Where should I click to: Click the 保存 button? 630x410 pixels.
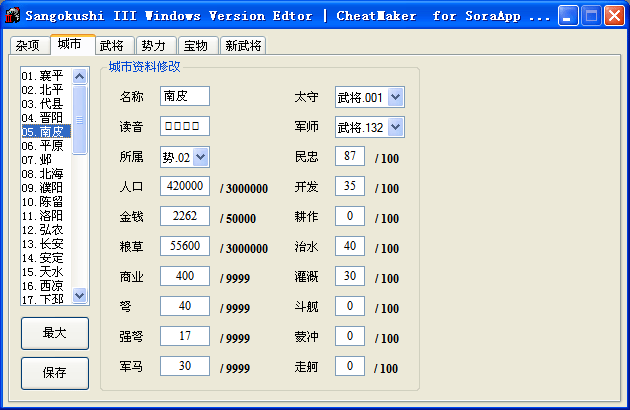pos(54,373)
